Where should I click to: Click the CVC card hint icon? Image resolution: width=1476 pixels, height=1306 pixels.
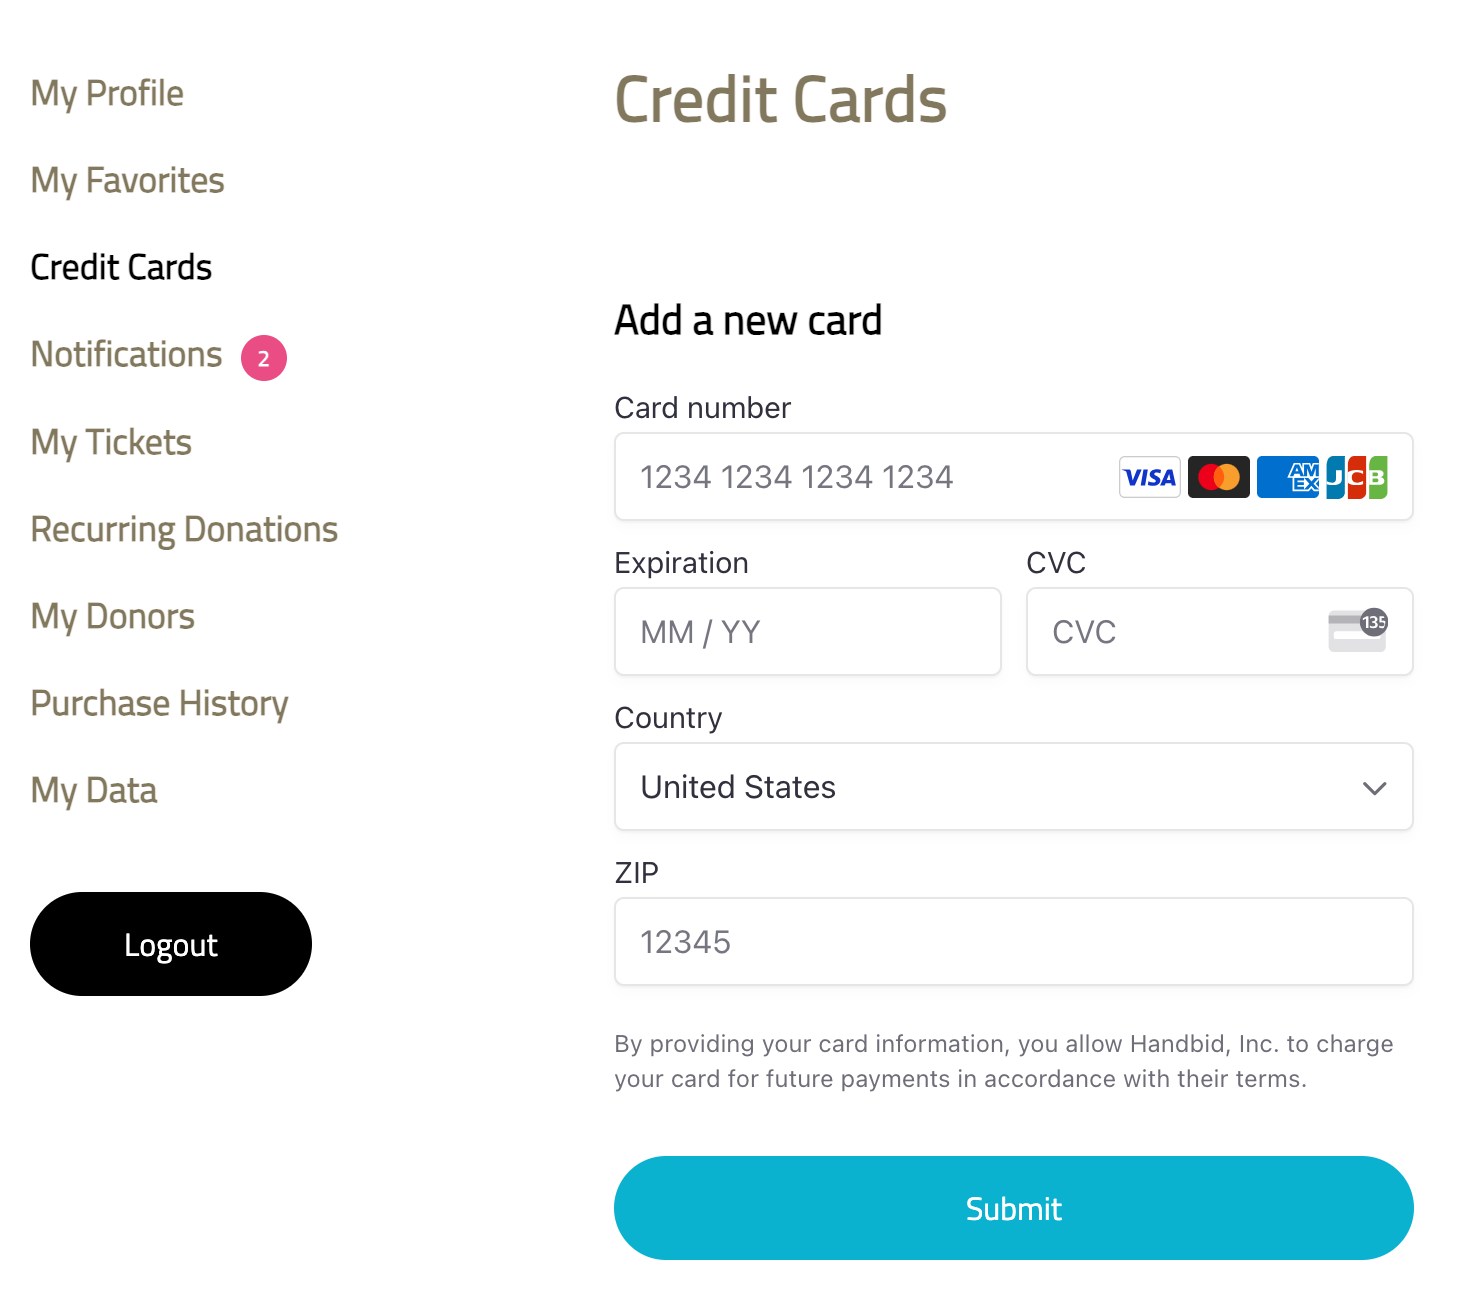pos(1358,630)
